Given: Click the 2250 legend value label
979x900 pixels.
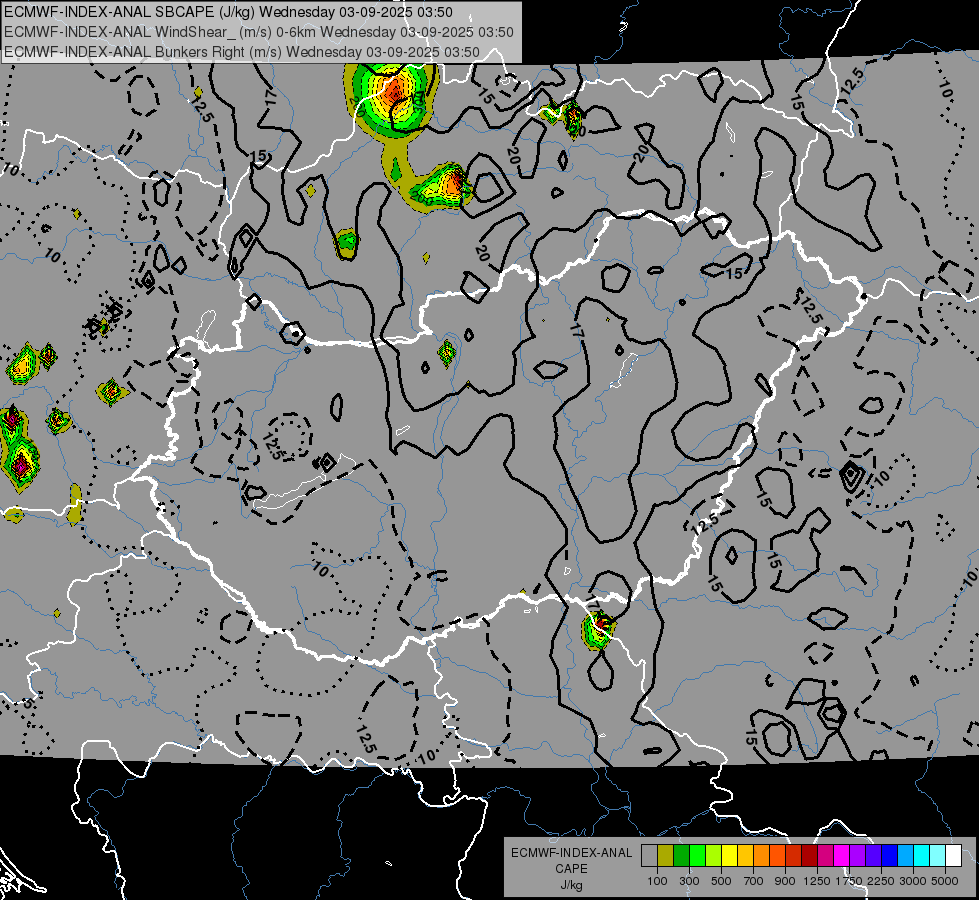Looking at the screenshot, I should click(881, 881).
